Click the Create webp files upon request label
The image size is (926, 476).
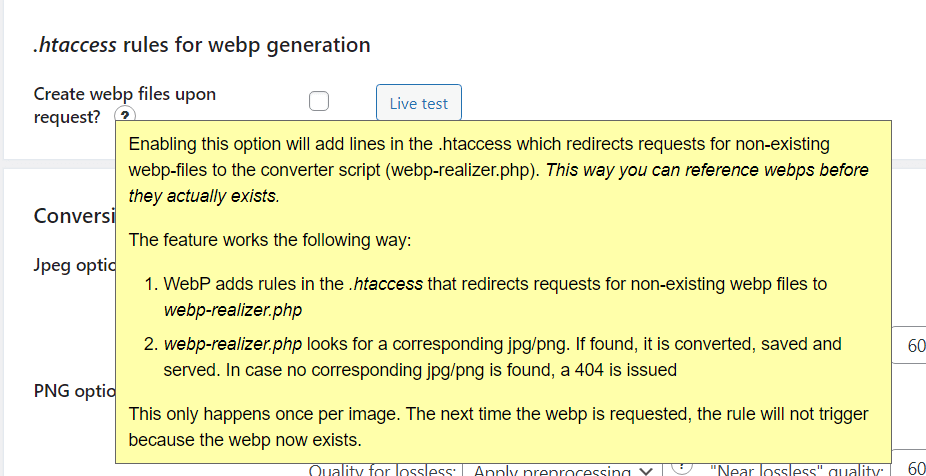pos(125,105)
